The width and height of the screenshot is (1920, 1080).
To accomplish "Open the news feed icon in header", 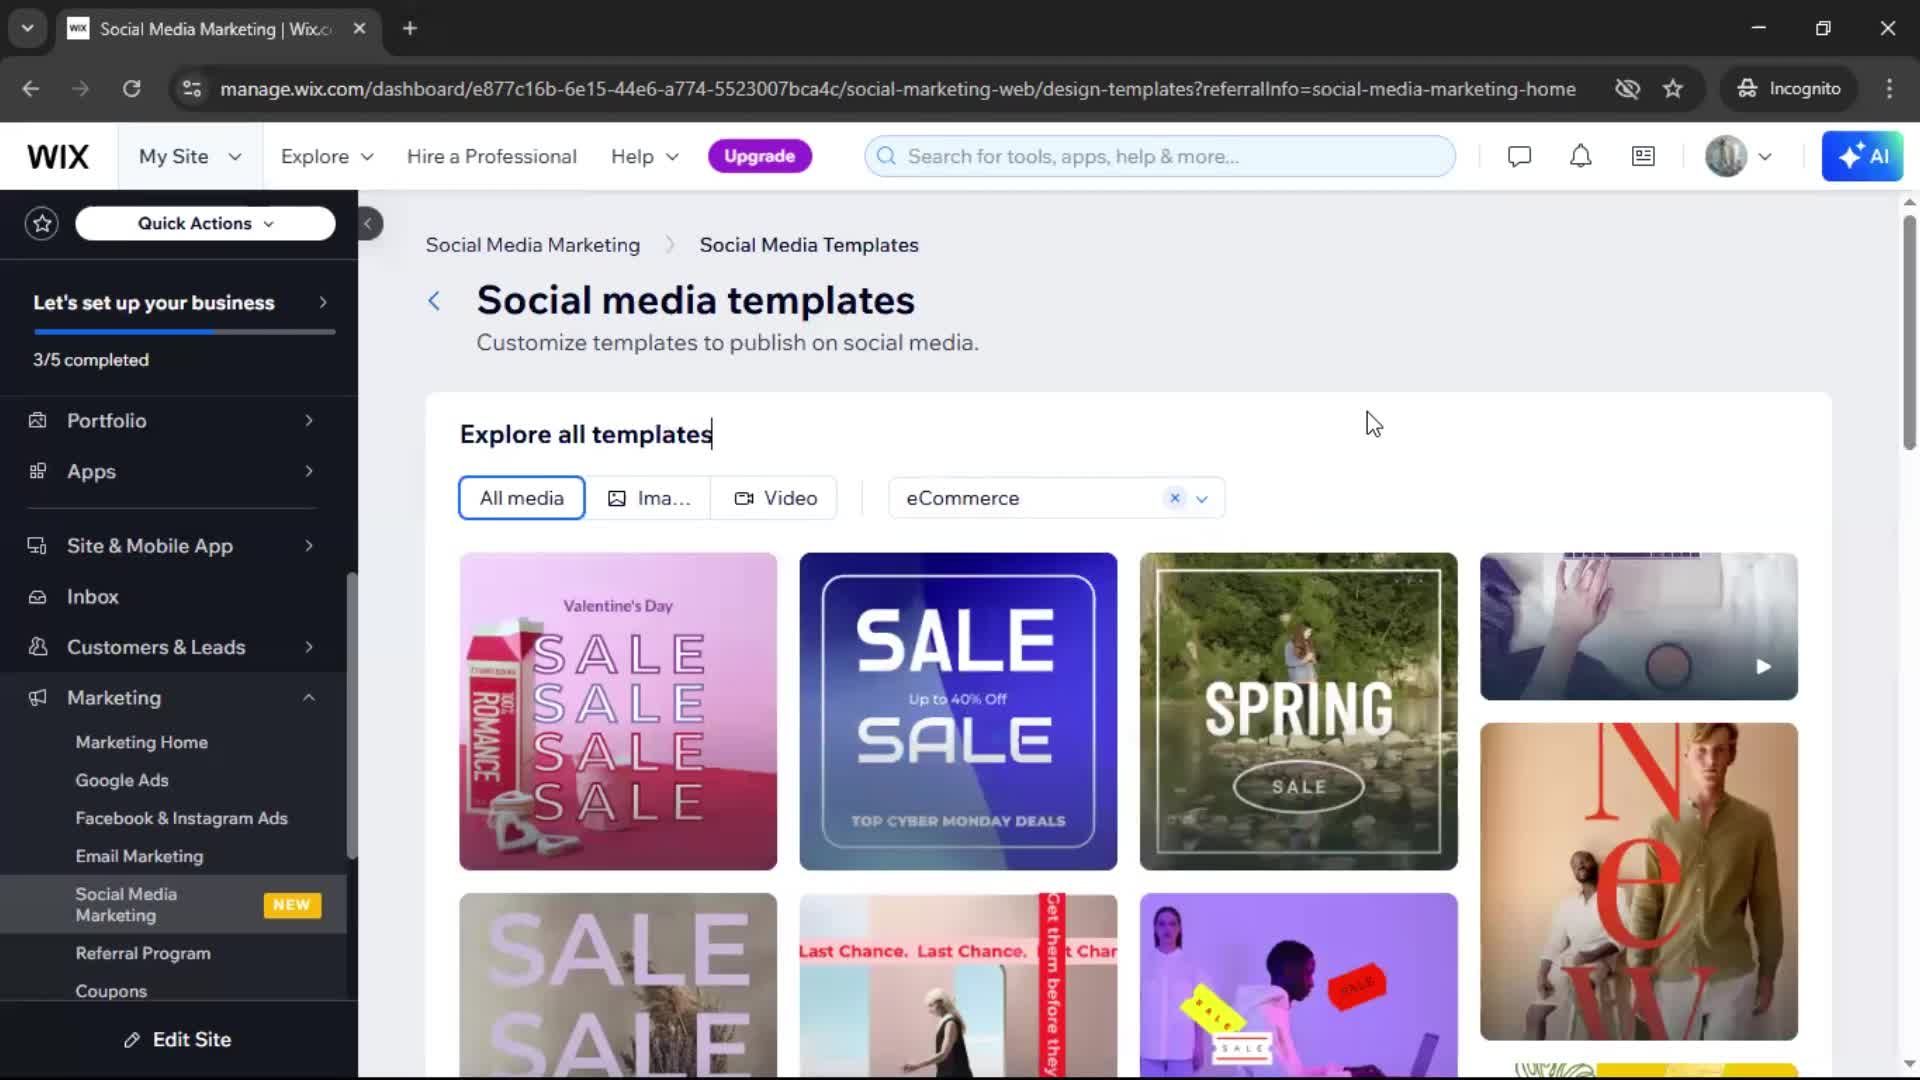I will 1643,156.
